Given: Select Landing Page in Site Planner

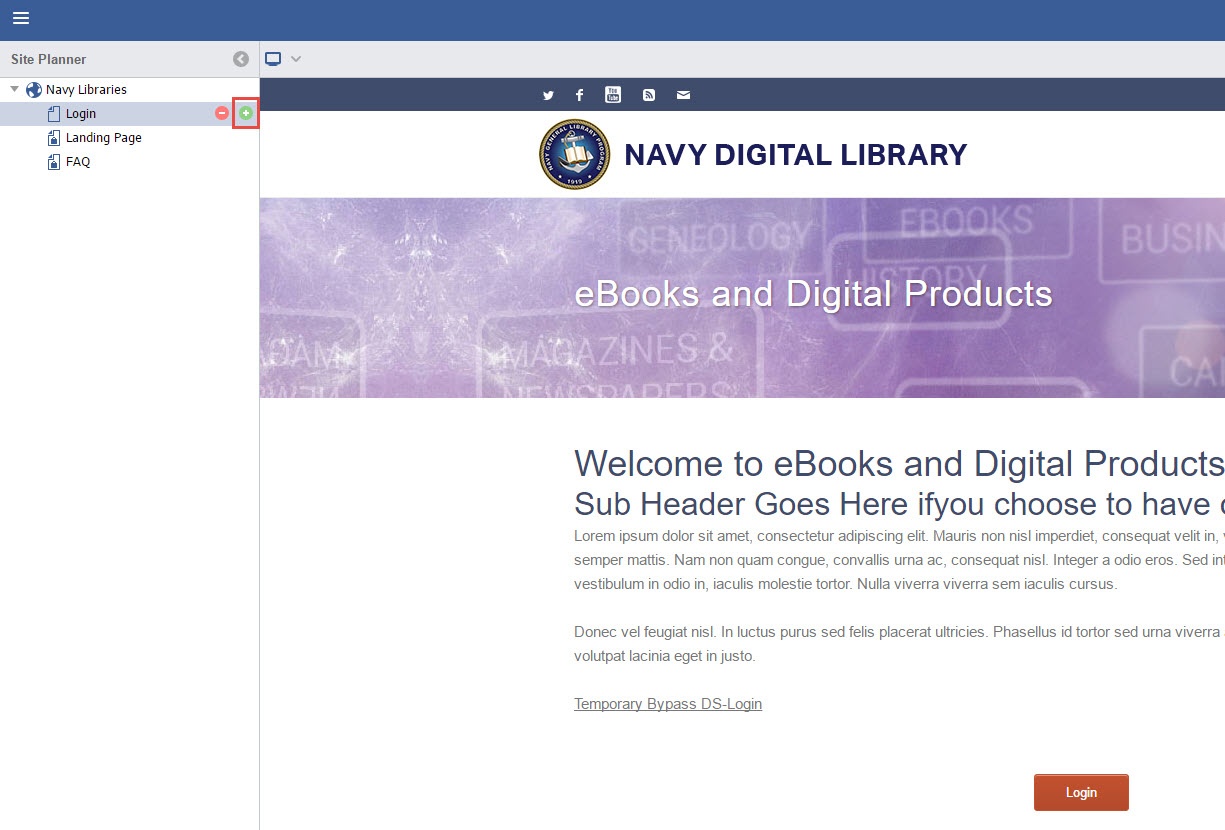Looking at the screenshot, I should [x=103, y=138].
